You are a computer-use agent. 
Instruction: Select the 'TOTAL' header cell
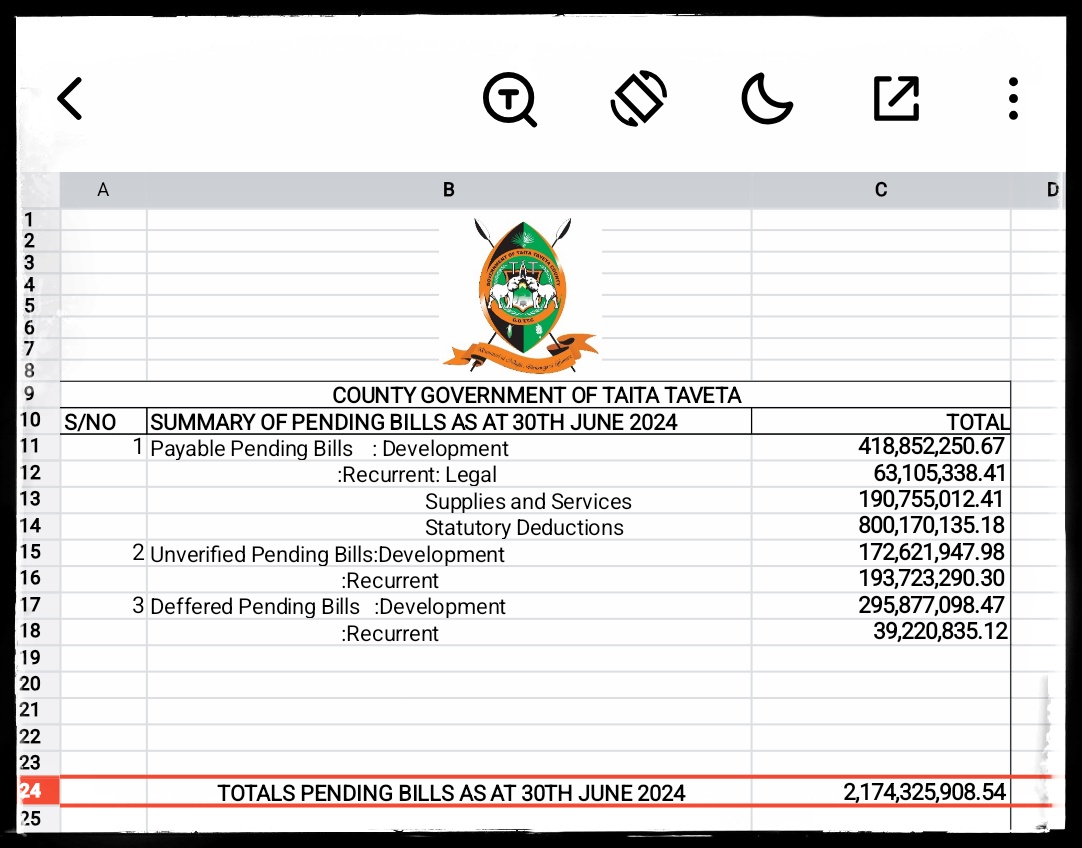pos(881,422)
